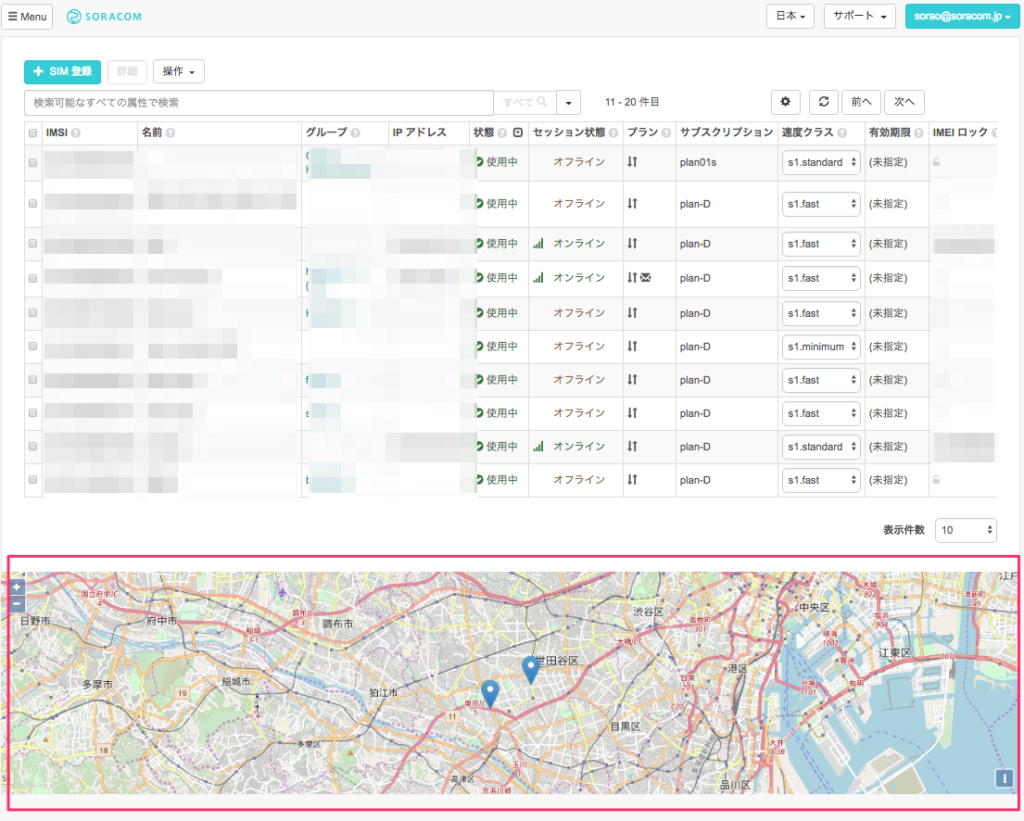Image resolution: width=1024 pixels, height=821 pixels.
Task: Toggle the select-all checkbox in table header
Action: tap(33, 133)
